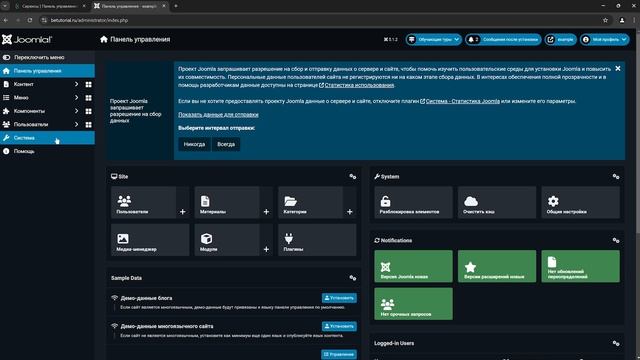Install Демо-данные блога sample data
The image size is (640, 360).
click(339, 298)
